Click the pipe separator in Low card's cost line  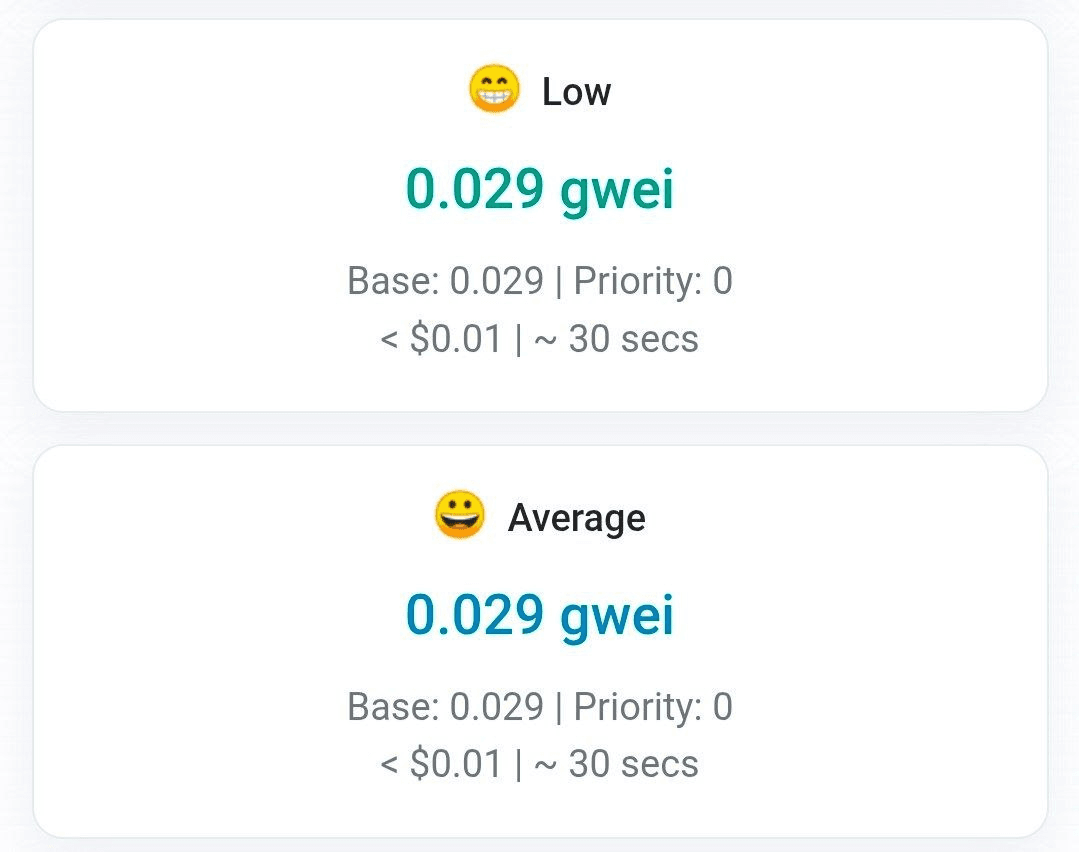tap(518, 339)
